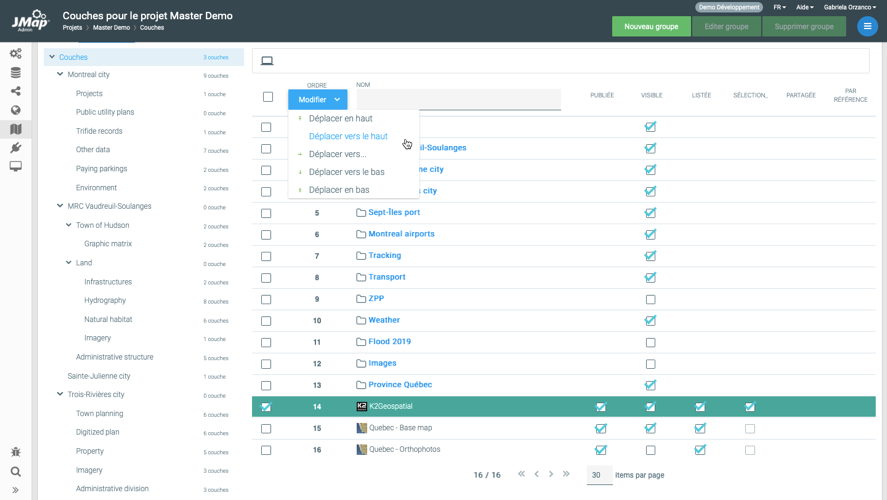Open the globe icon in left sidebar
Screen dimensions: 887x500
pyautogui.click(x=15, y=111)
